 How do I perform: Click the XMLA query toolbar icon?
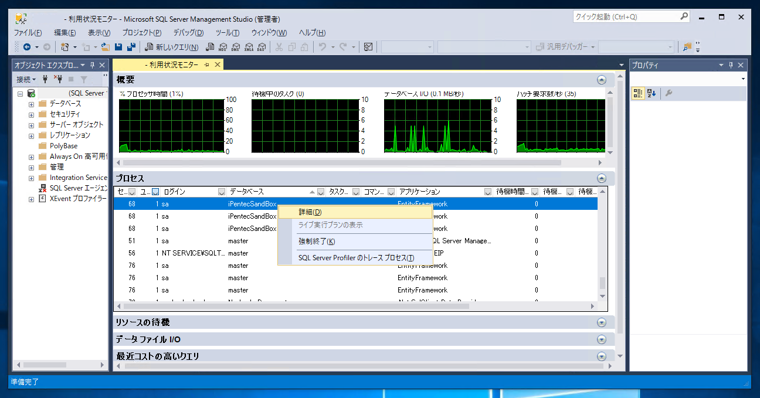[249, 47]
